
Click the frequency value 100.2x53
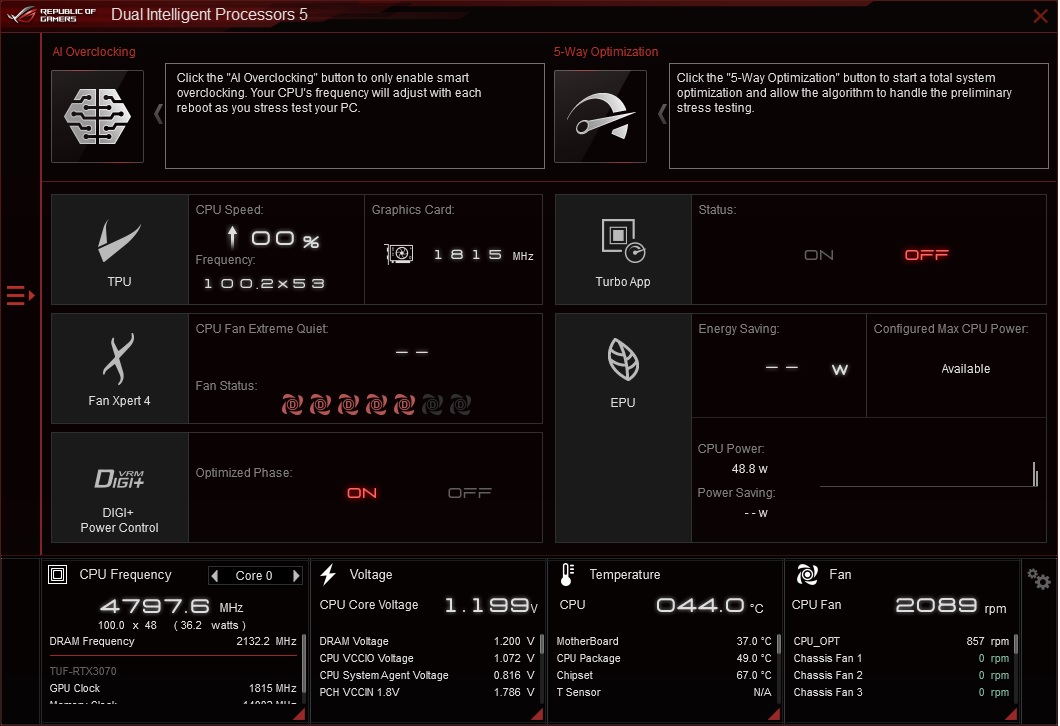(x=264, y=283)
